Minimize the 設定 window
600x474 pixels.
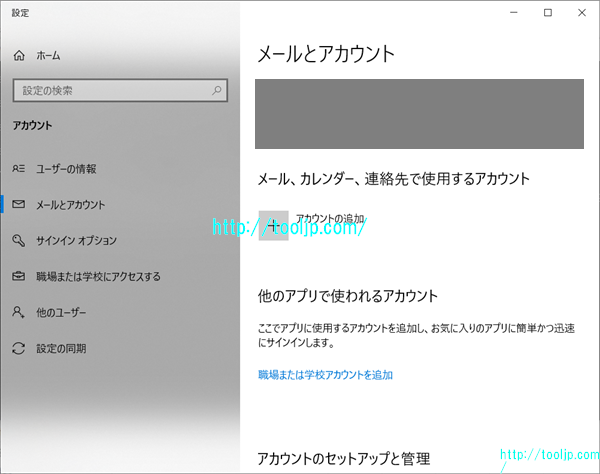tap(514, 13)
